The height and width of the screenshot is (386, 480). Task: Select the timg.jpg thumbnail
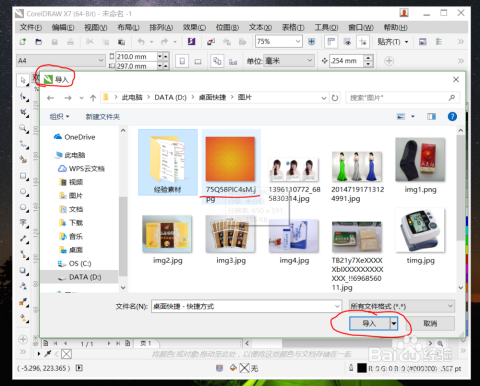click(420, 230)
